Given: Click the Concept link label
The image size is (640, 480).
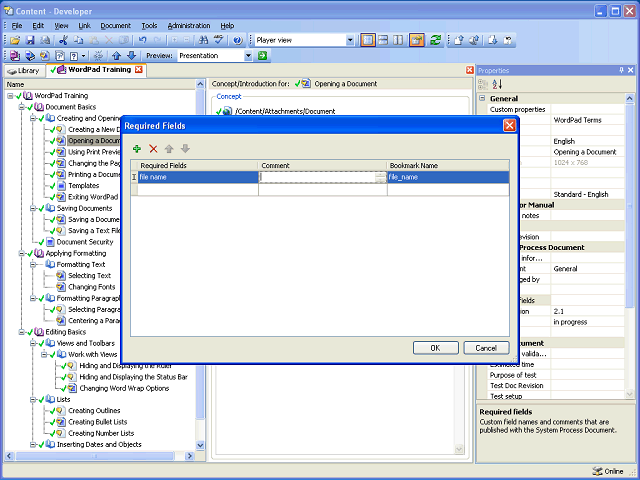Looking at the screenshot, I should pos(229,96).
